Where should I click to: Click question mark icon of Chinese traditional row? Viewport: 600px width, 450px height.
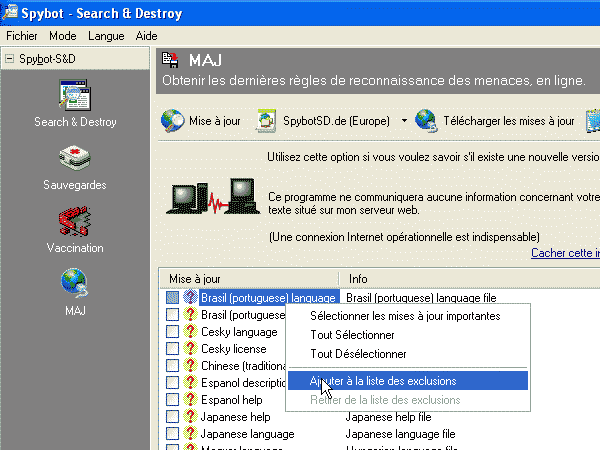click(190, 365)
